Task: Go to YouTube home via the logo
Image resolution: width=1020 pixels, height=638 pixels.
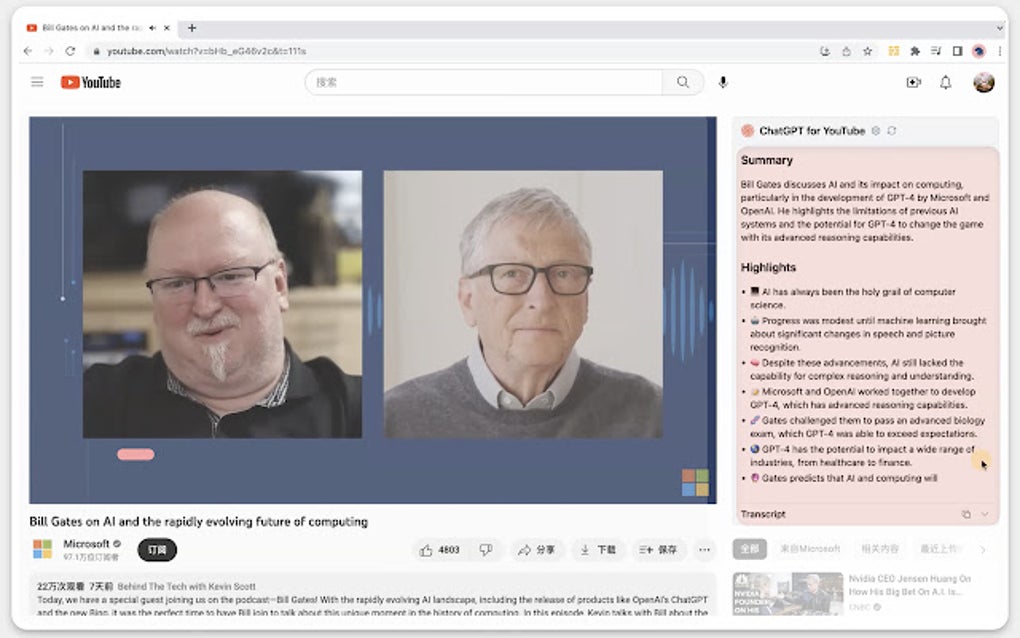Action: (91, 82)
